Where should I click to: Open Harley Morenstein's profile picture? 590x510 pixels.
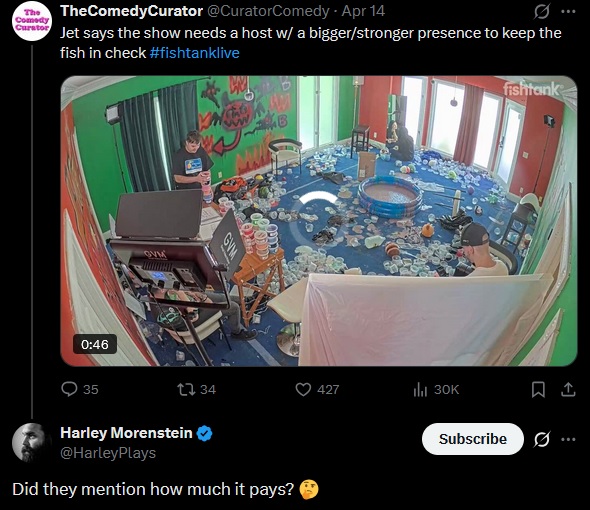tap(32, 443)
